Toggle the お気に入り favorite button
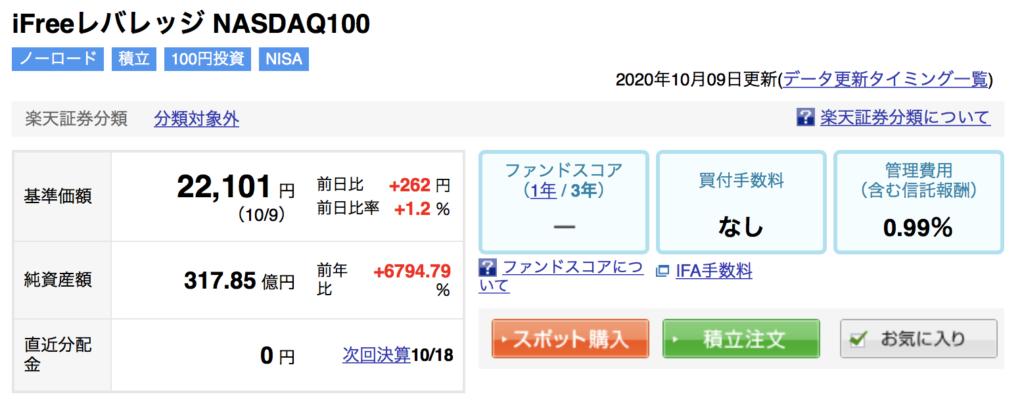This screenshot has width=1024, height=405. pyautogui.click(x=919, y=338)
